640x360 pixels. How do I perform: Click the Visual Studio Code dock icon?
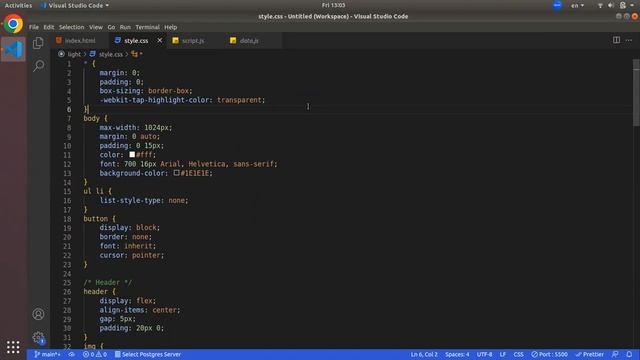coord(13,49)
